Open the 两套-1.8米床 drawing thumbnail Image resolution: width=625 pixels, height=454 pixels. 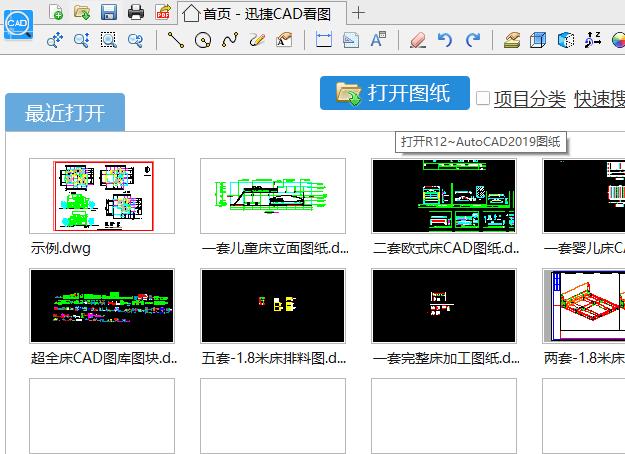tap(584, 306)
